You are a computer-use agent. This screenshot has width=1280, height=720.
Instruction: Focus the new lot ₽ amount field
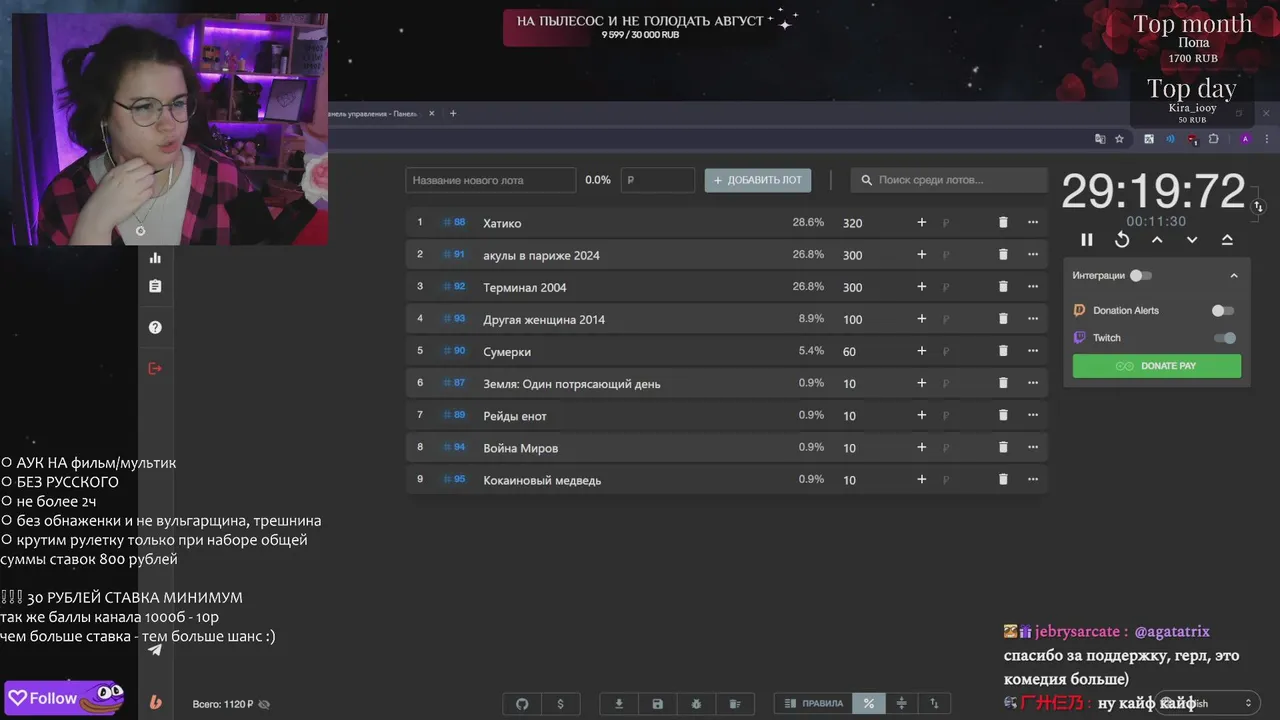(x=658, y=180)
